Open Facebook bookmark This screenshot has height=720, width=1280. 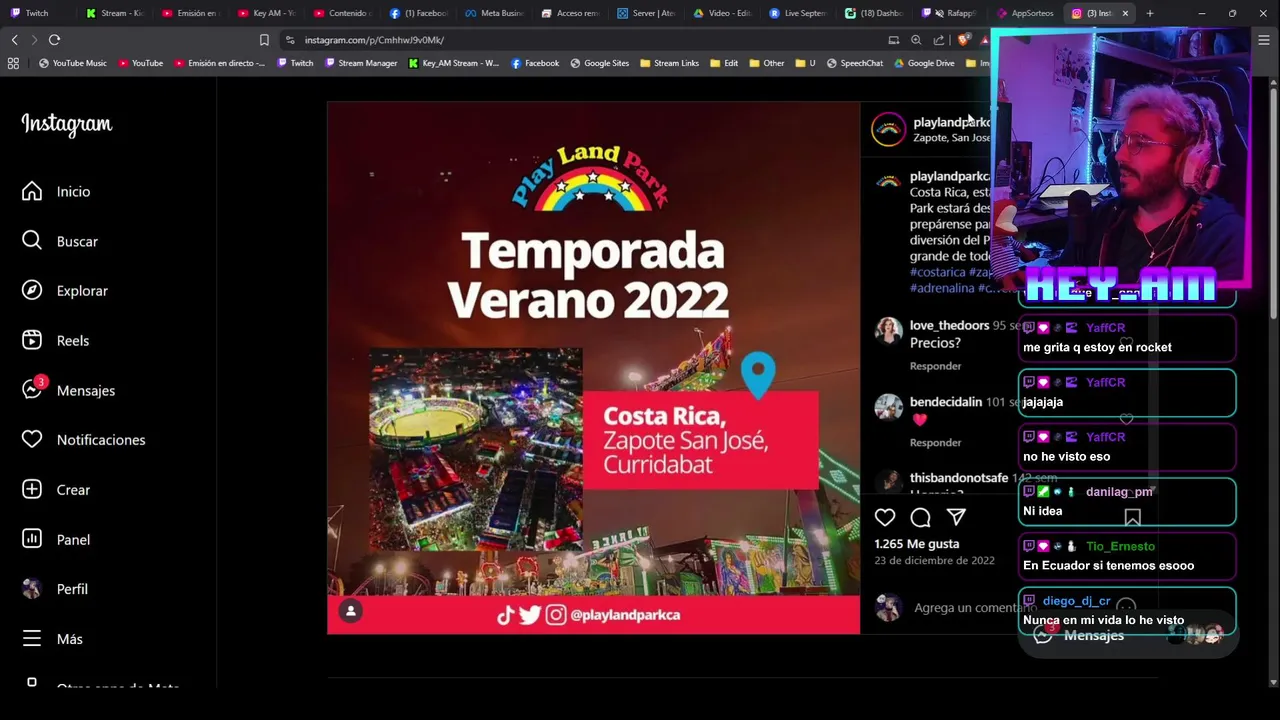point(535,63)
